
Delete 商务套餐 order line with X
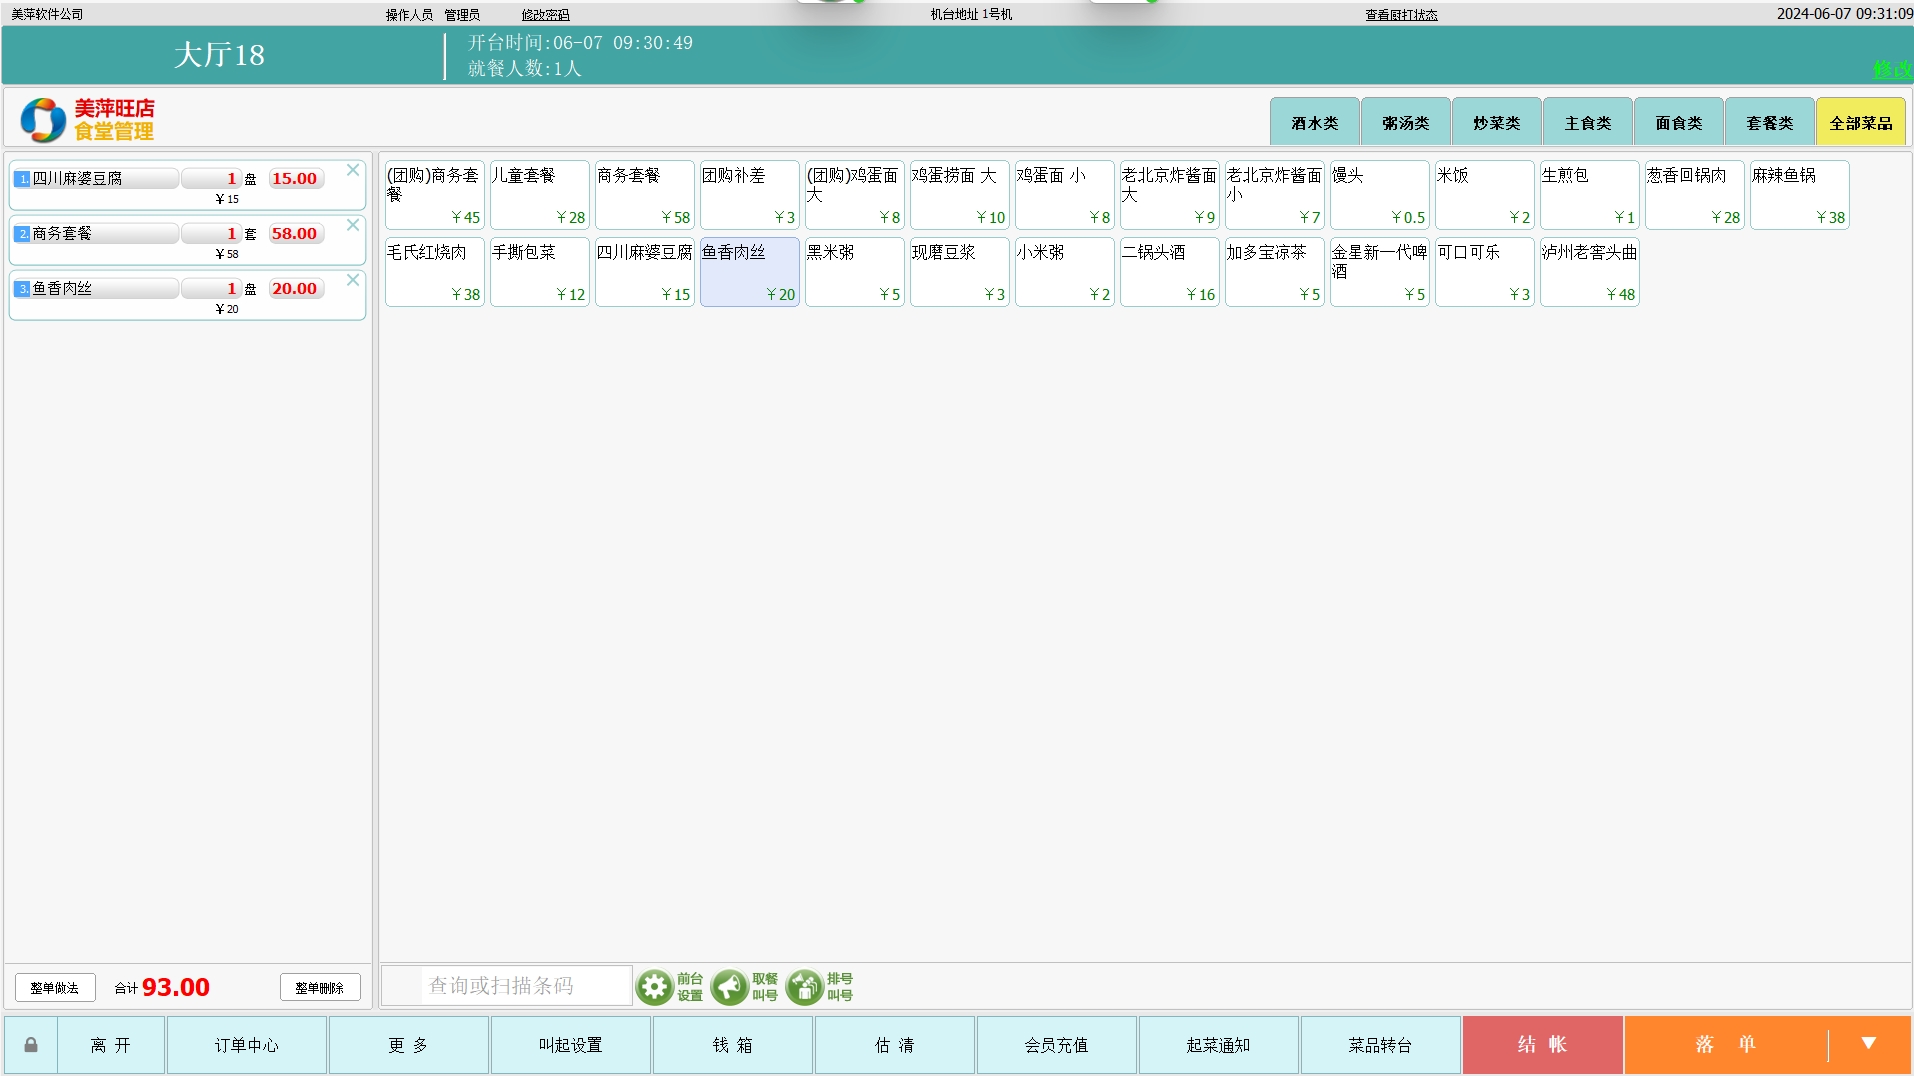pyautogui.click(x=353, y=226)
